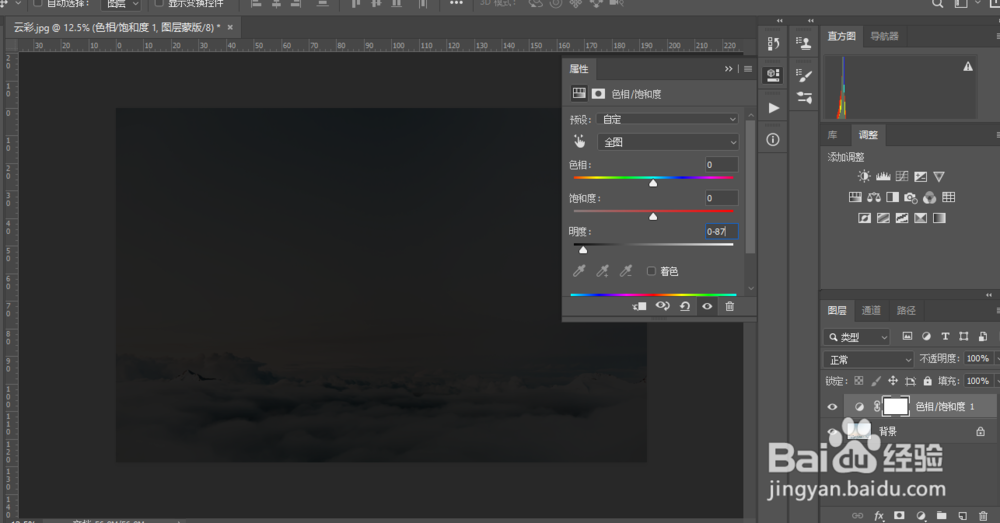Open the History panel icon

click(774, 43)
